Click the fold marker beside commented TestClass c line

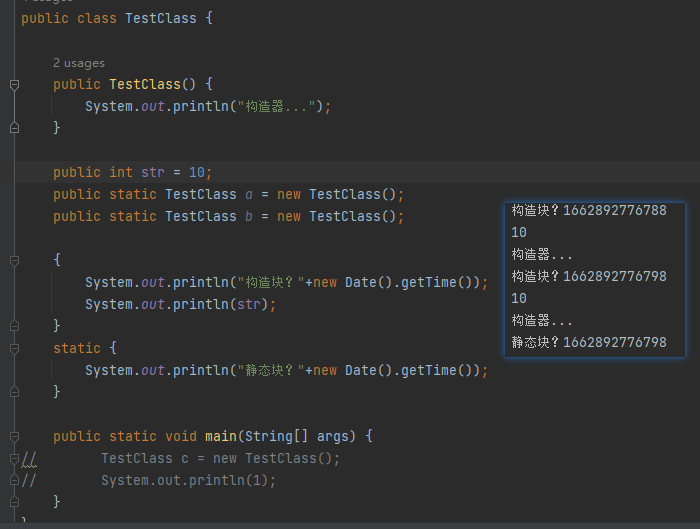pyautogui.click(x=14, y=459)
